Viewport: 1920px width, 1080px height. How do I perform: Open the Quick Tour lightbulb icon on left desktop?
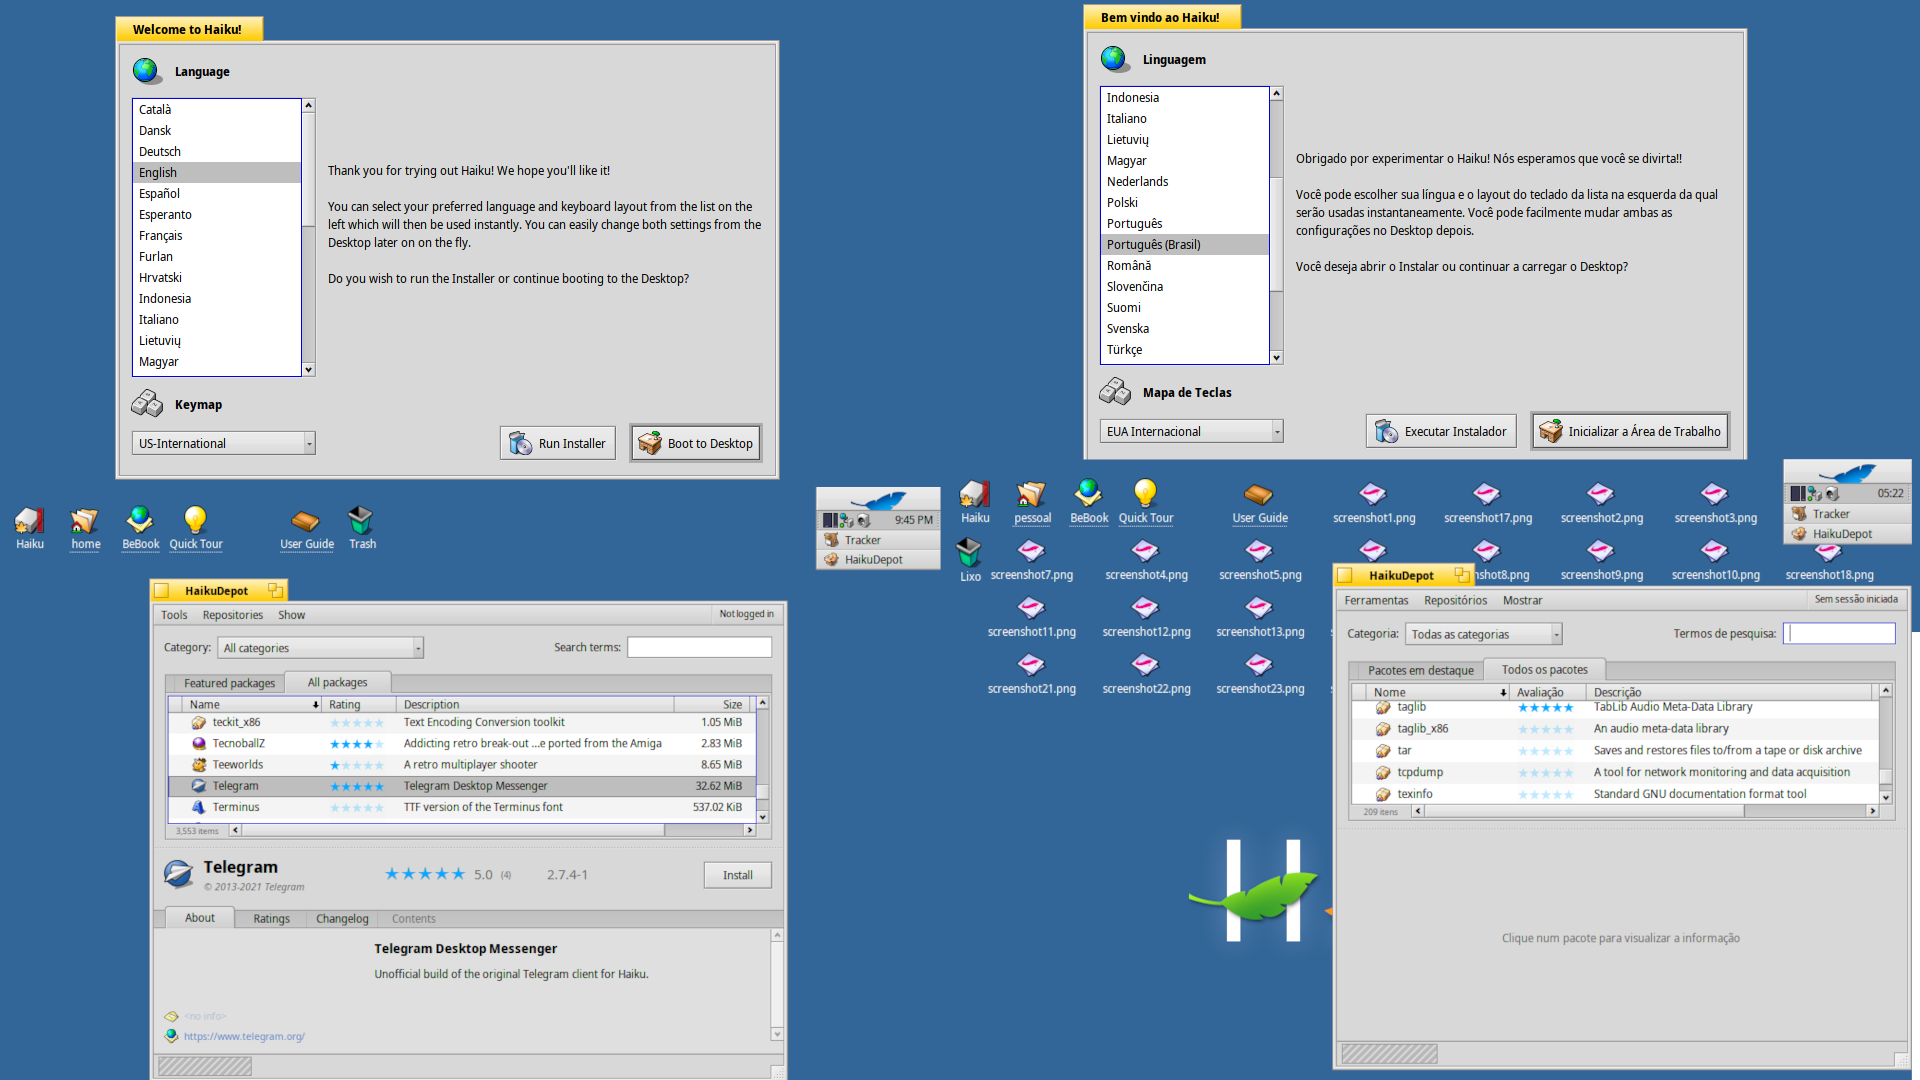point(195,520)
